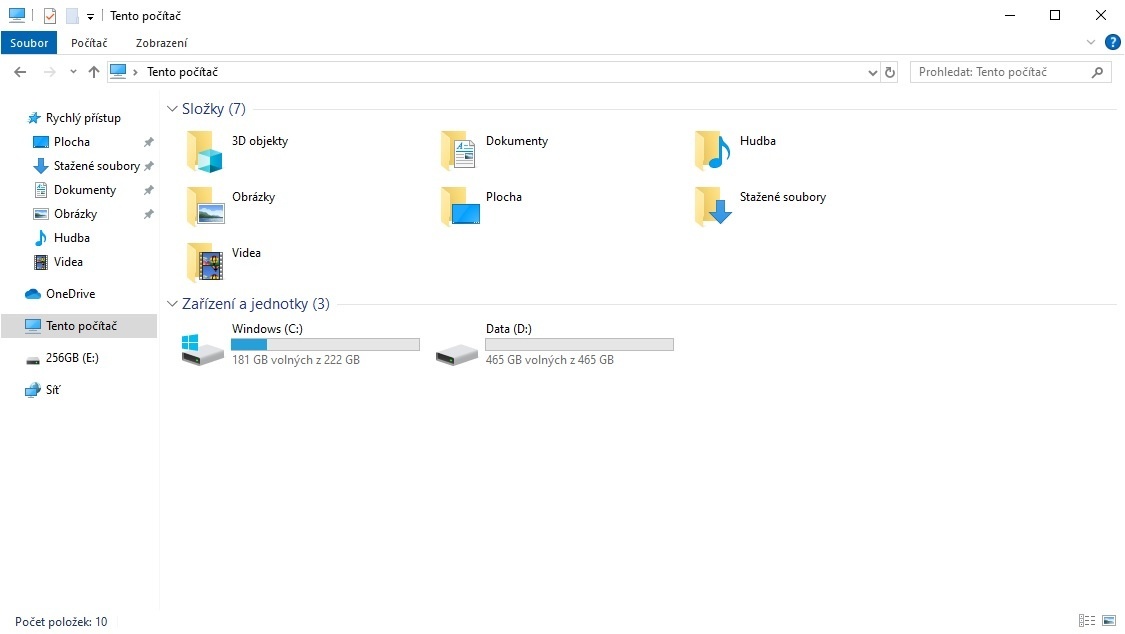Switch to Large icons view in status bar
The height and width of the screenshot is (634, 1125).
point(1109,621)
